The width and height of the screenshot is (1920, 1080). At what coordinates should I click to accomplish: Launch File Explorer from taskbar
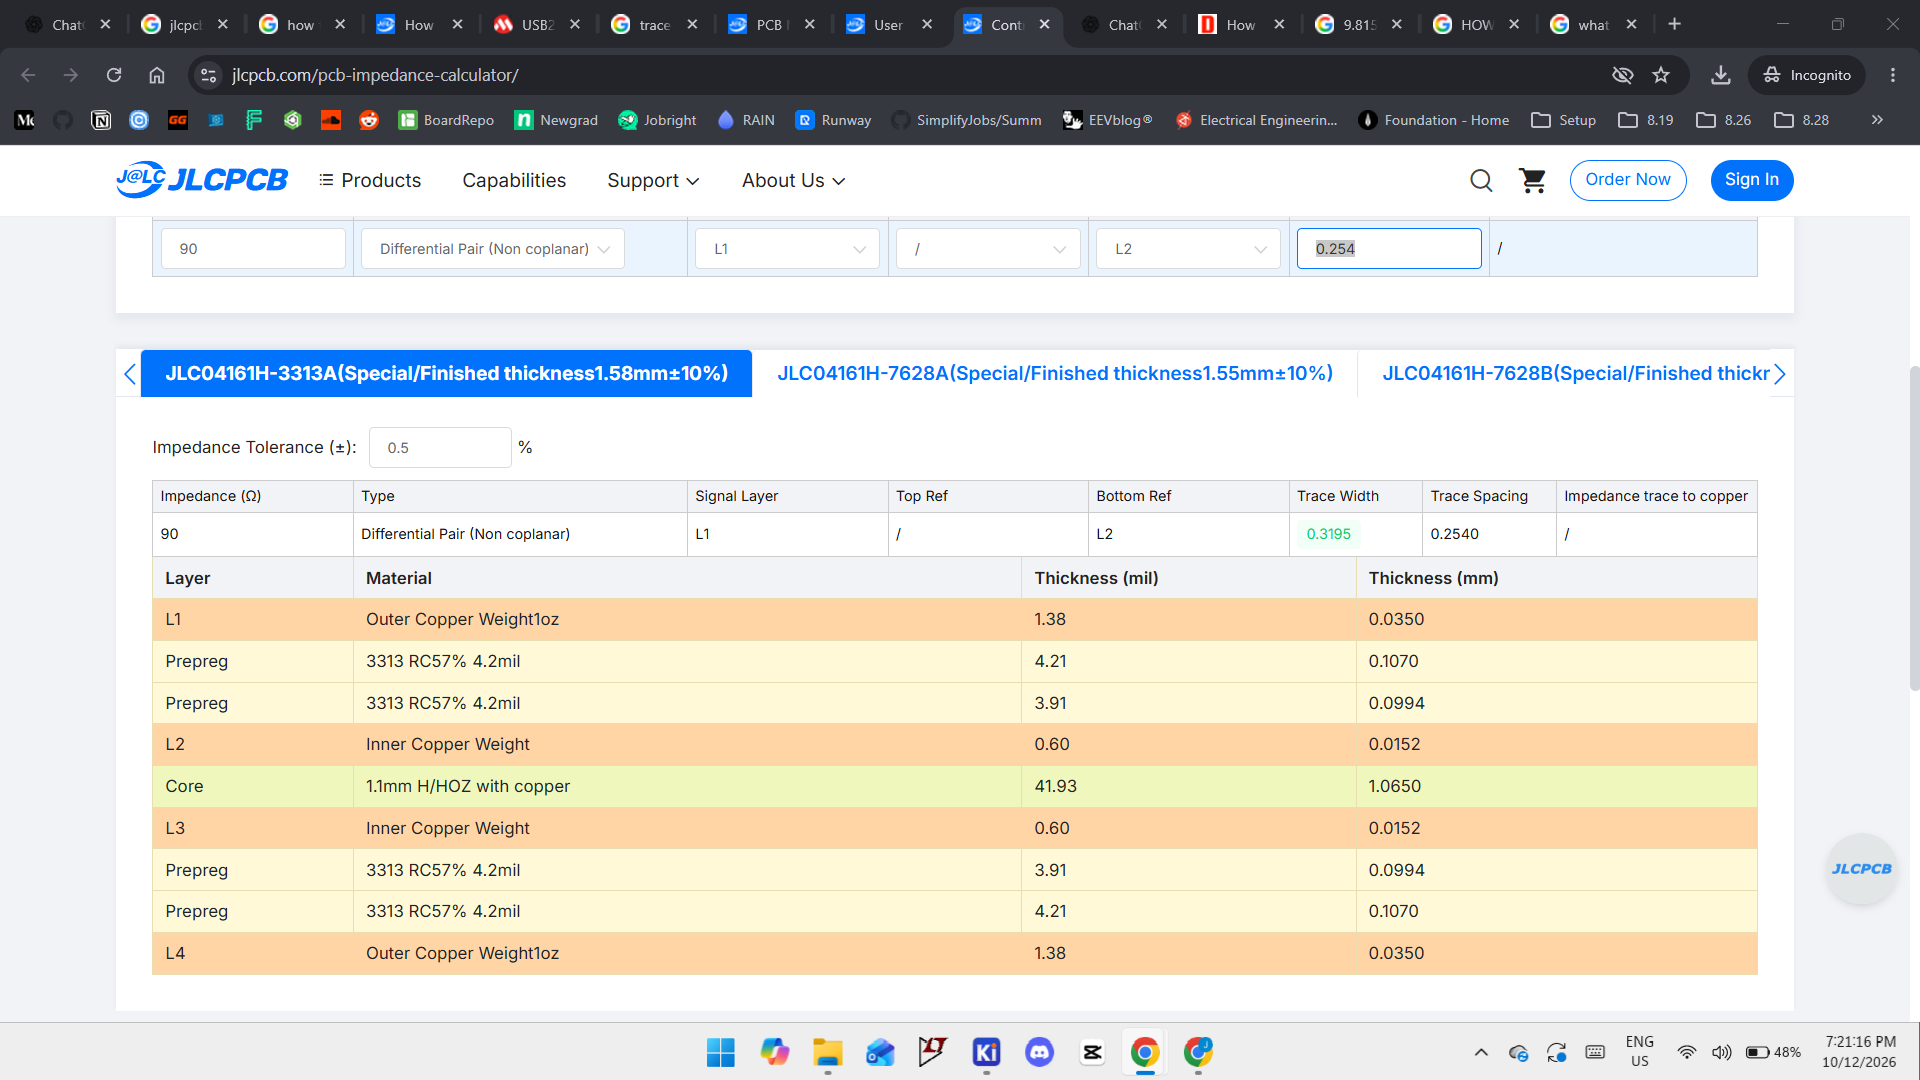pyautogui.click(x=827, y=1052)
